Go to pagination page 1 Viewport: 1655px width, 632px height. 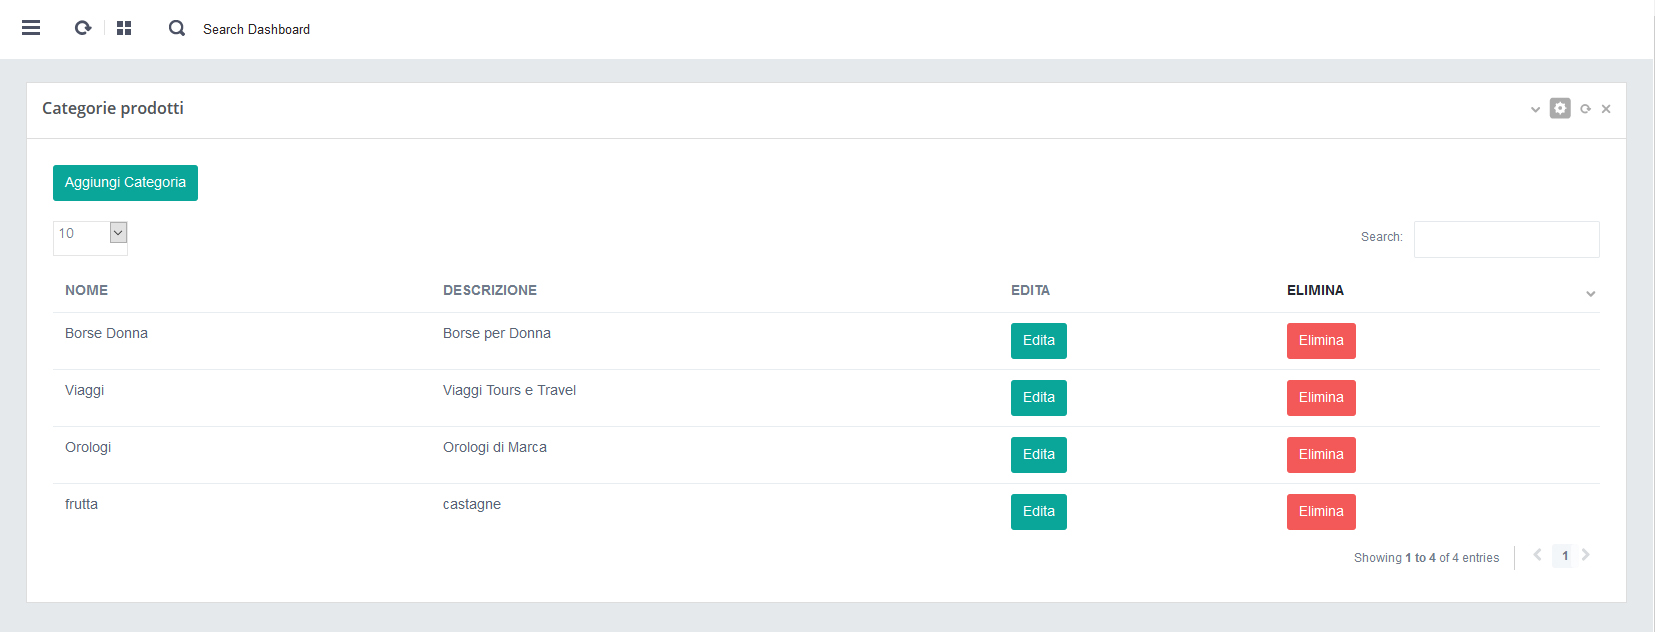[x=1564, y=556]
